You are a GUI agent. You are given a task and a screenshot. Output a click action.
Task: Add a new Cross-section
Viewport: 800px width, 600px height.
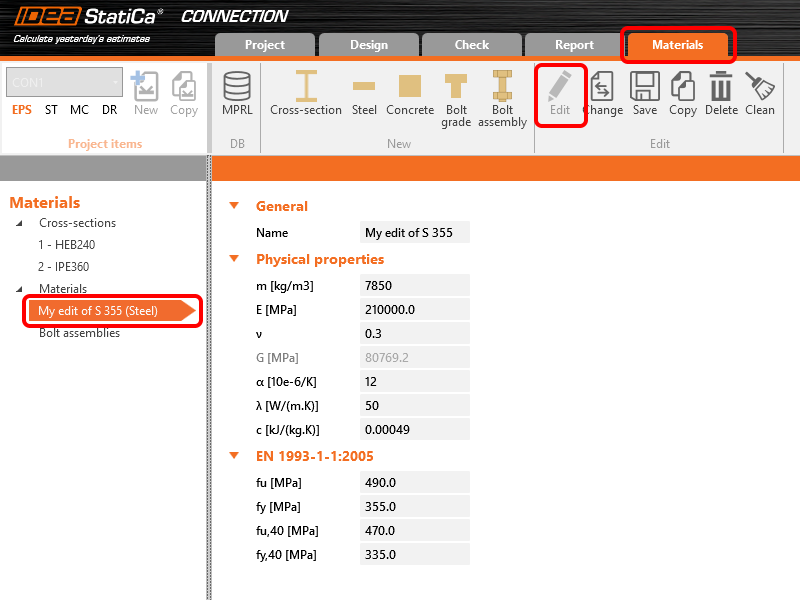pos(306,95)
